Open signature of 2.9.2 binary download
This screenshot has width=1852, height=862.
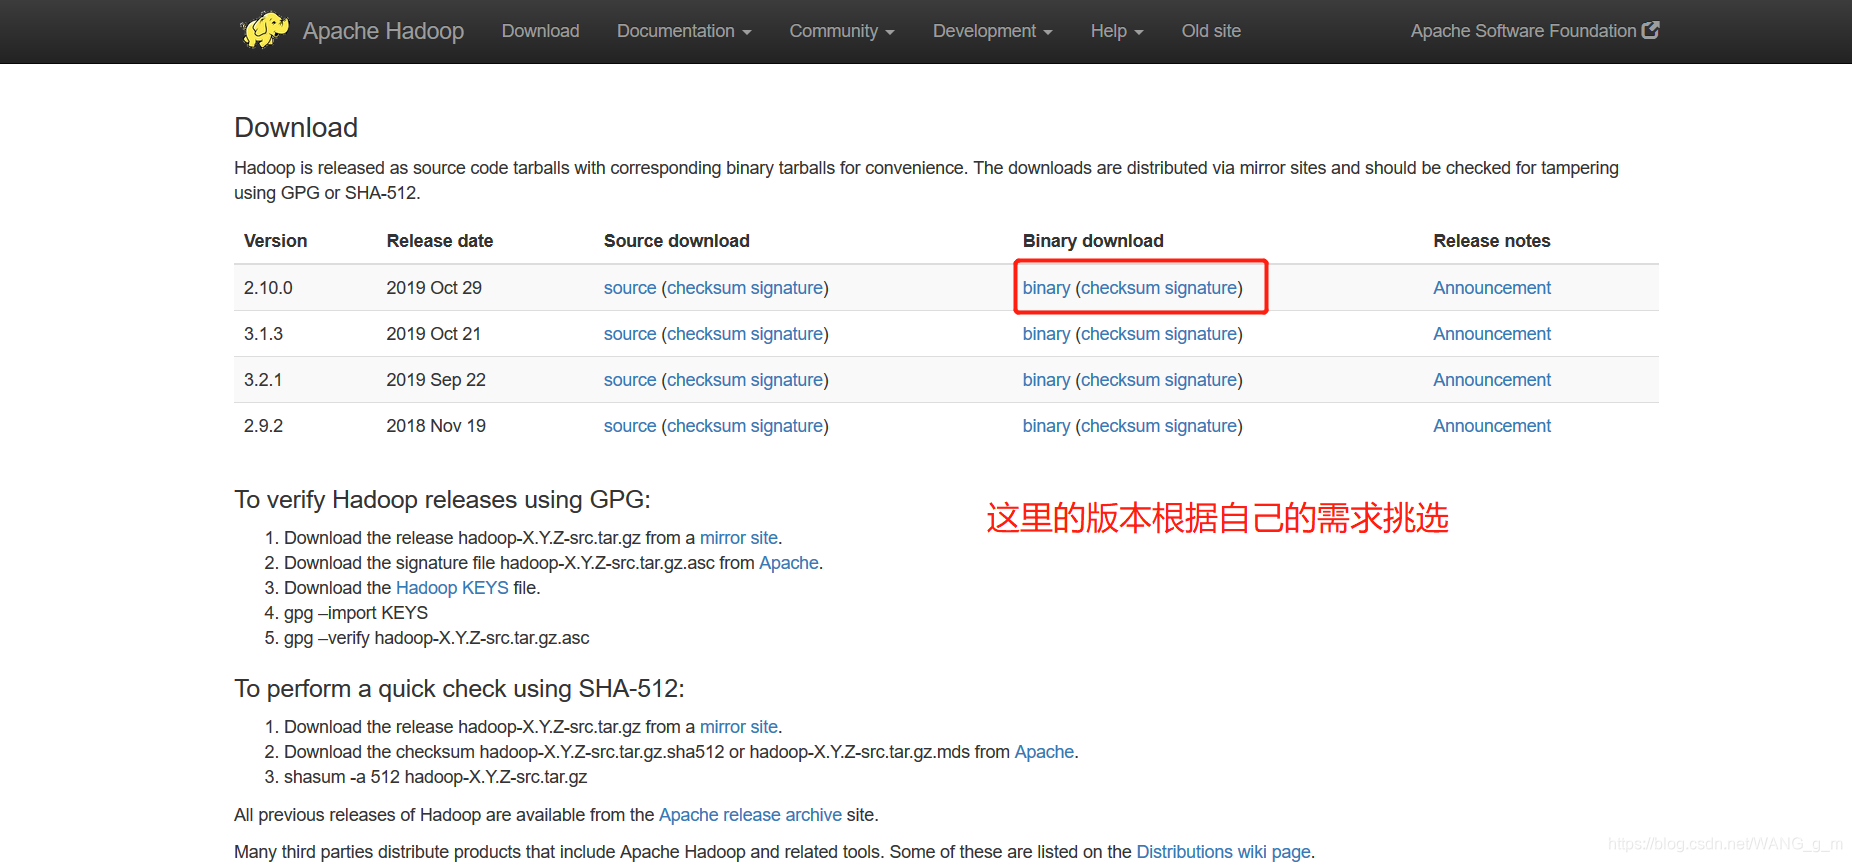pyautogui.click(x=1201, y=426)
